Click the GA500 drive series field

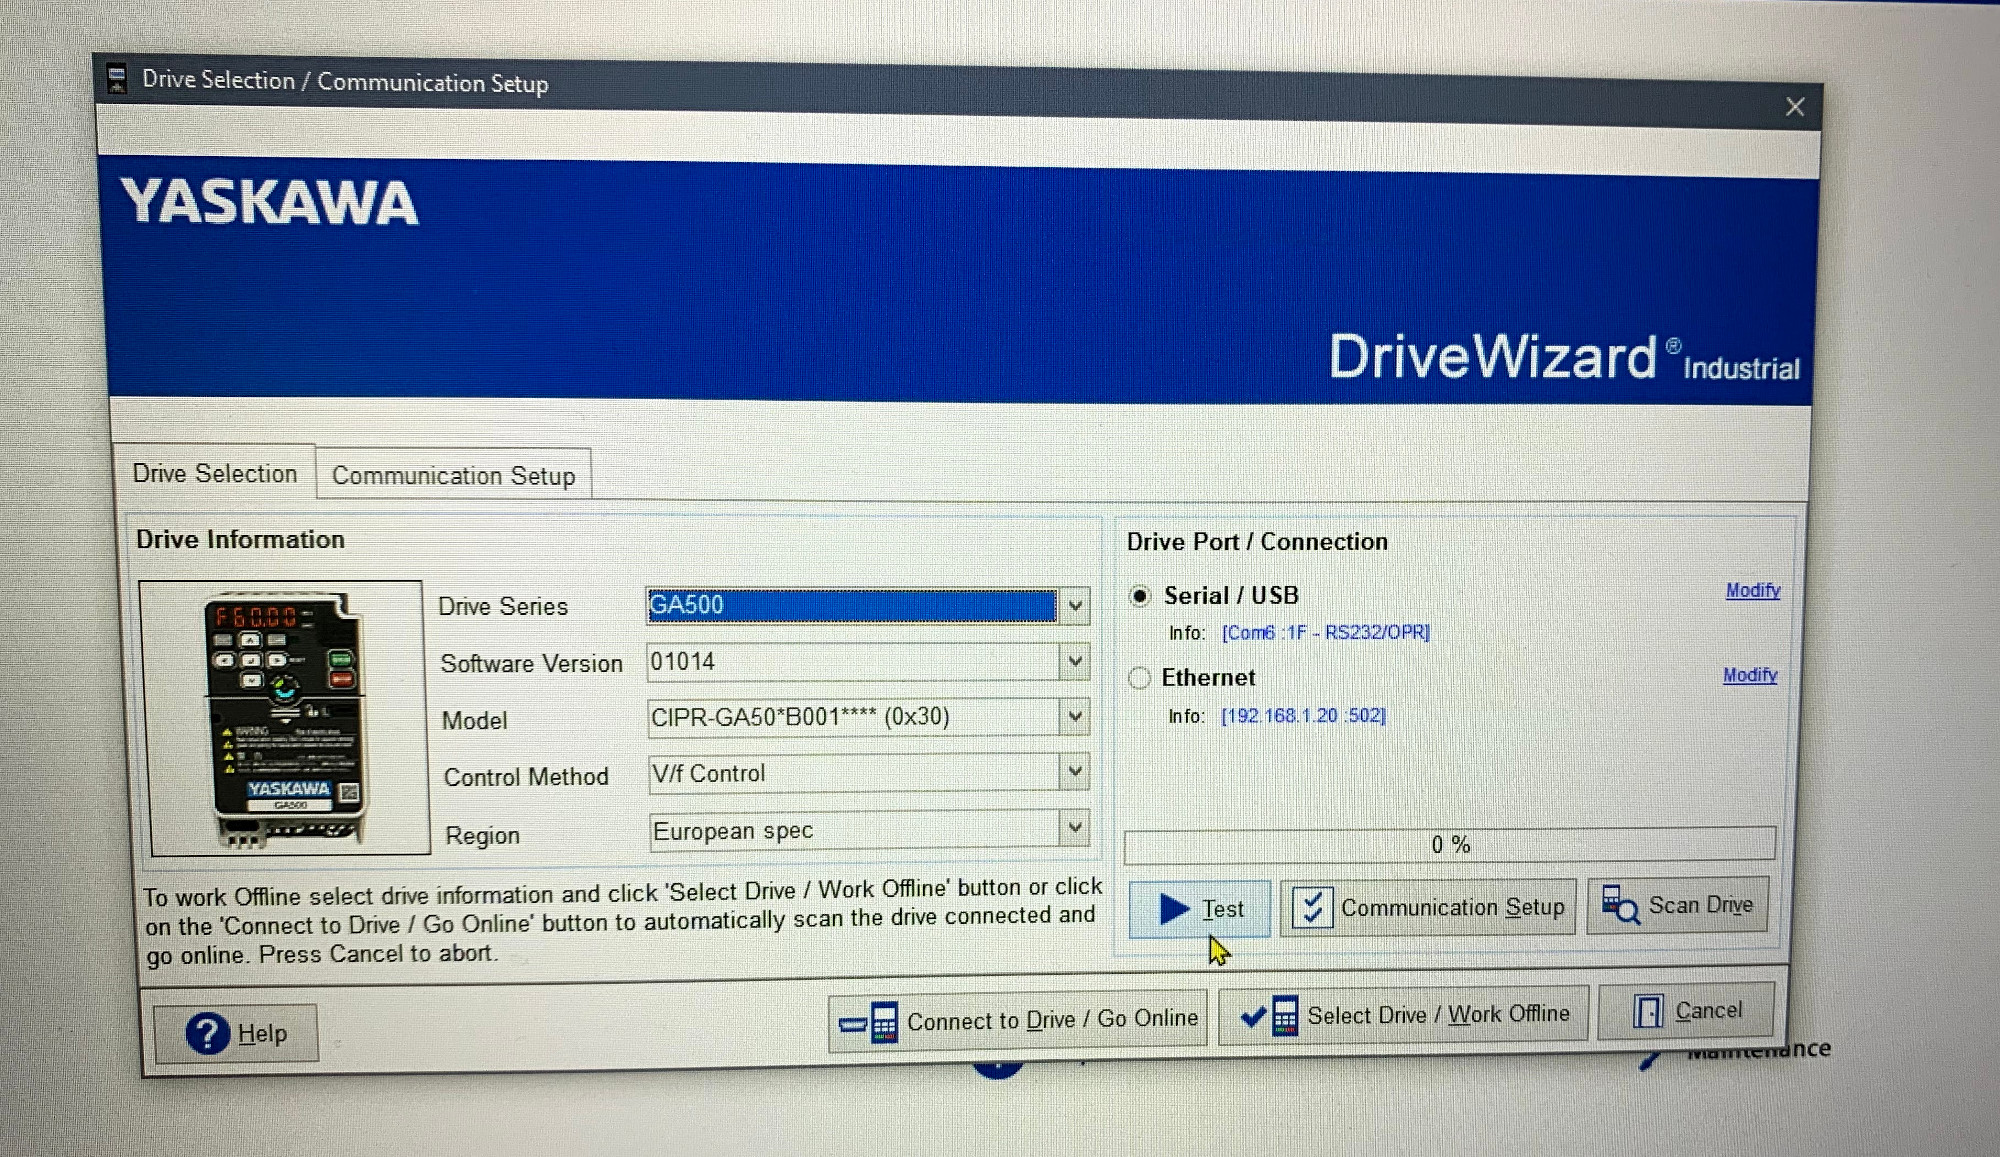[x=852, y=605]
